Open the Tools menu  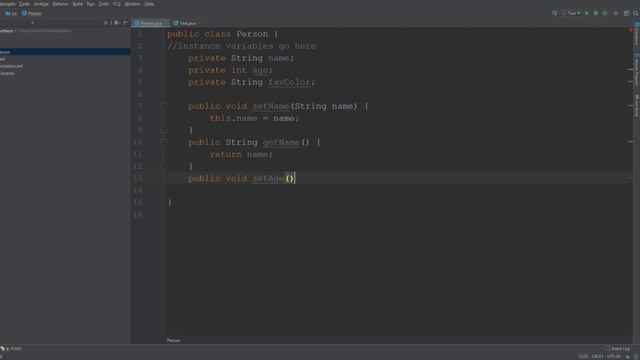click(x=104, y=4)
